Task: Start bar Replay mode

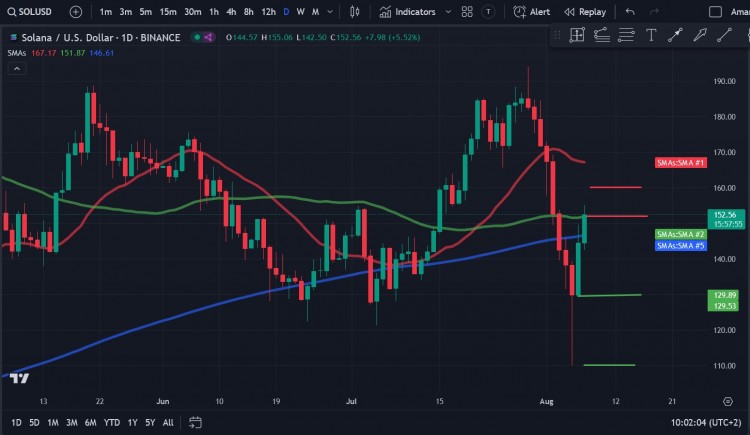Action: pyautogui.click(x=585, y=11)
